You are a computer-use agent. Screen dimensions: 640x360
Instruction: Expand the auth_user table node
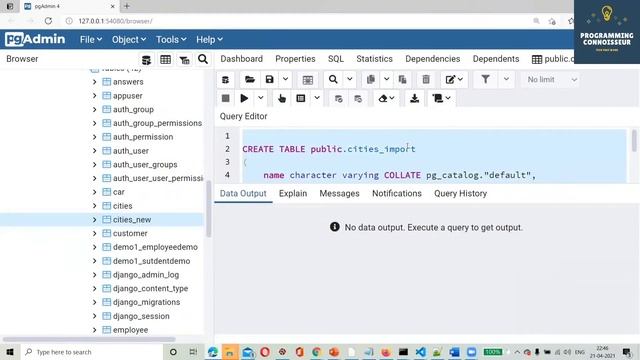94,151
